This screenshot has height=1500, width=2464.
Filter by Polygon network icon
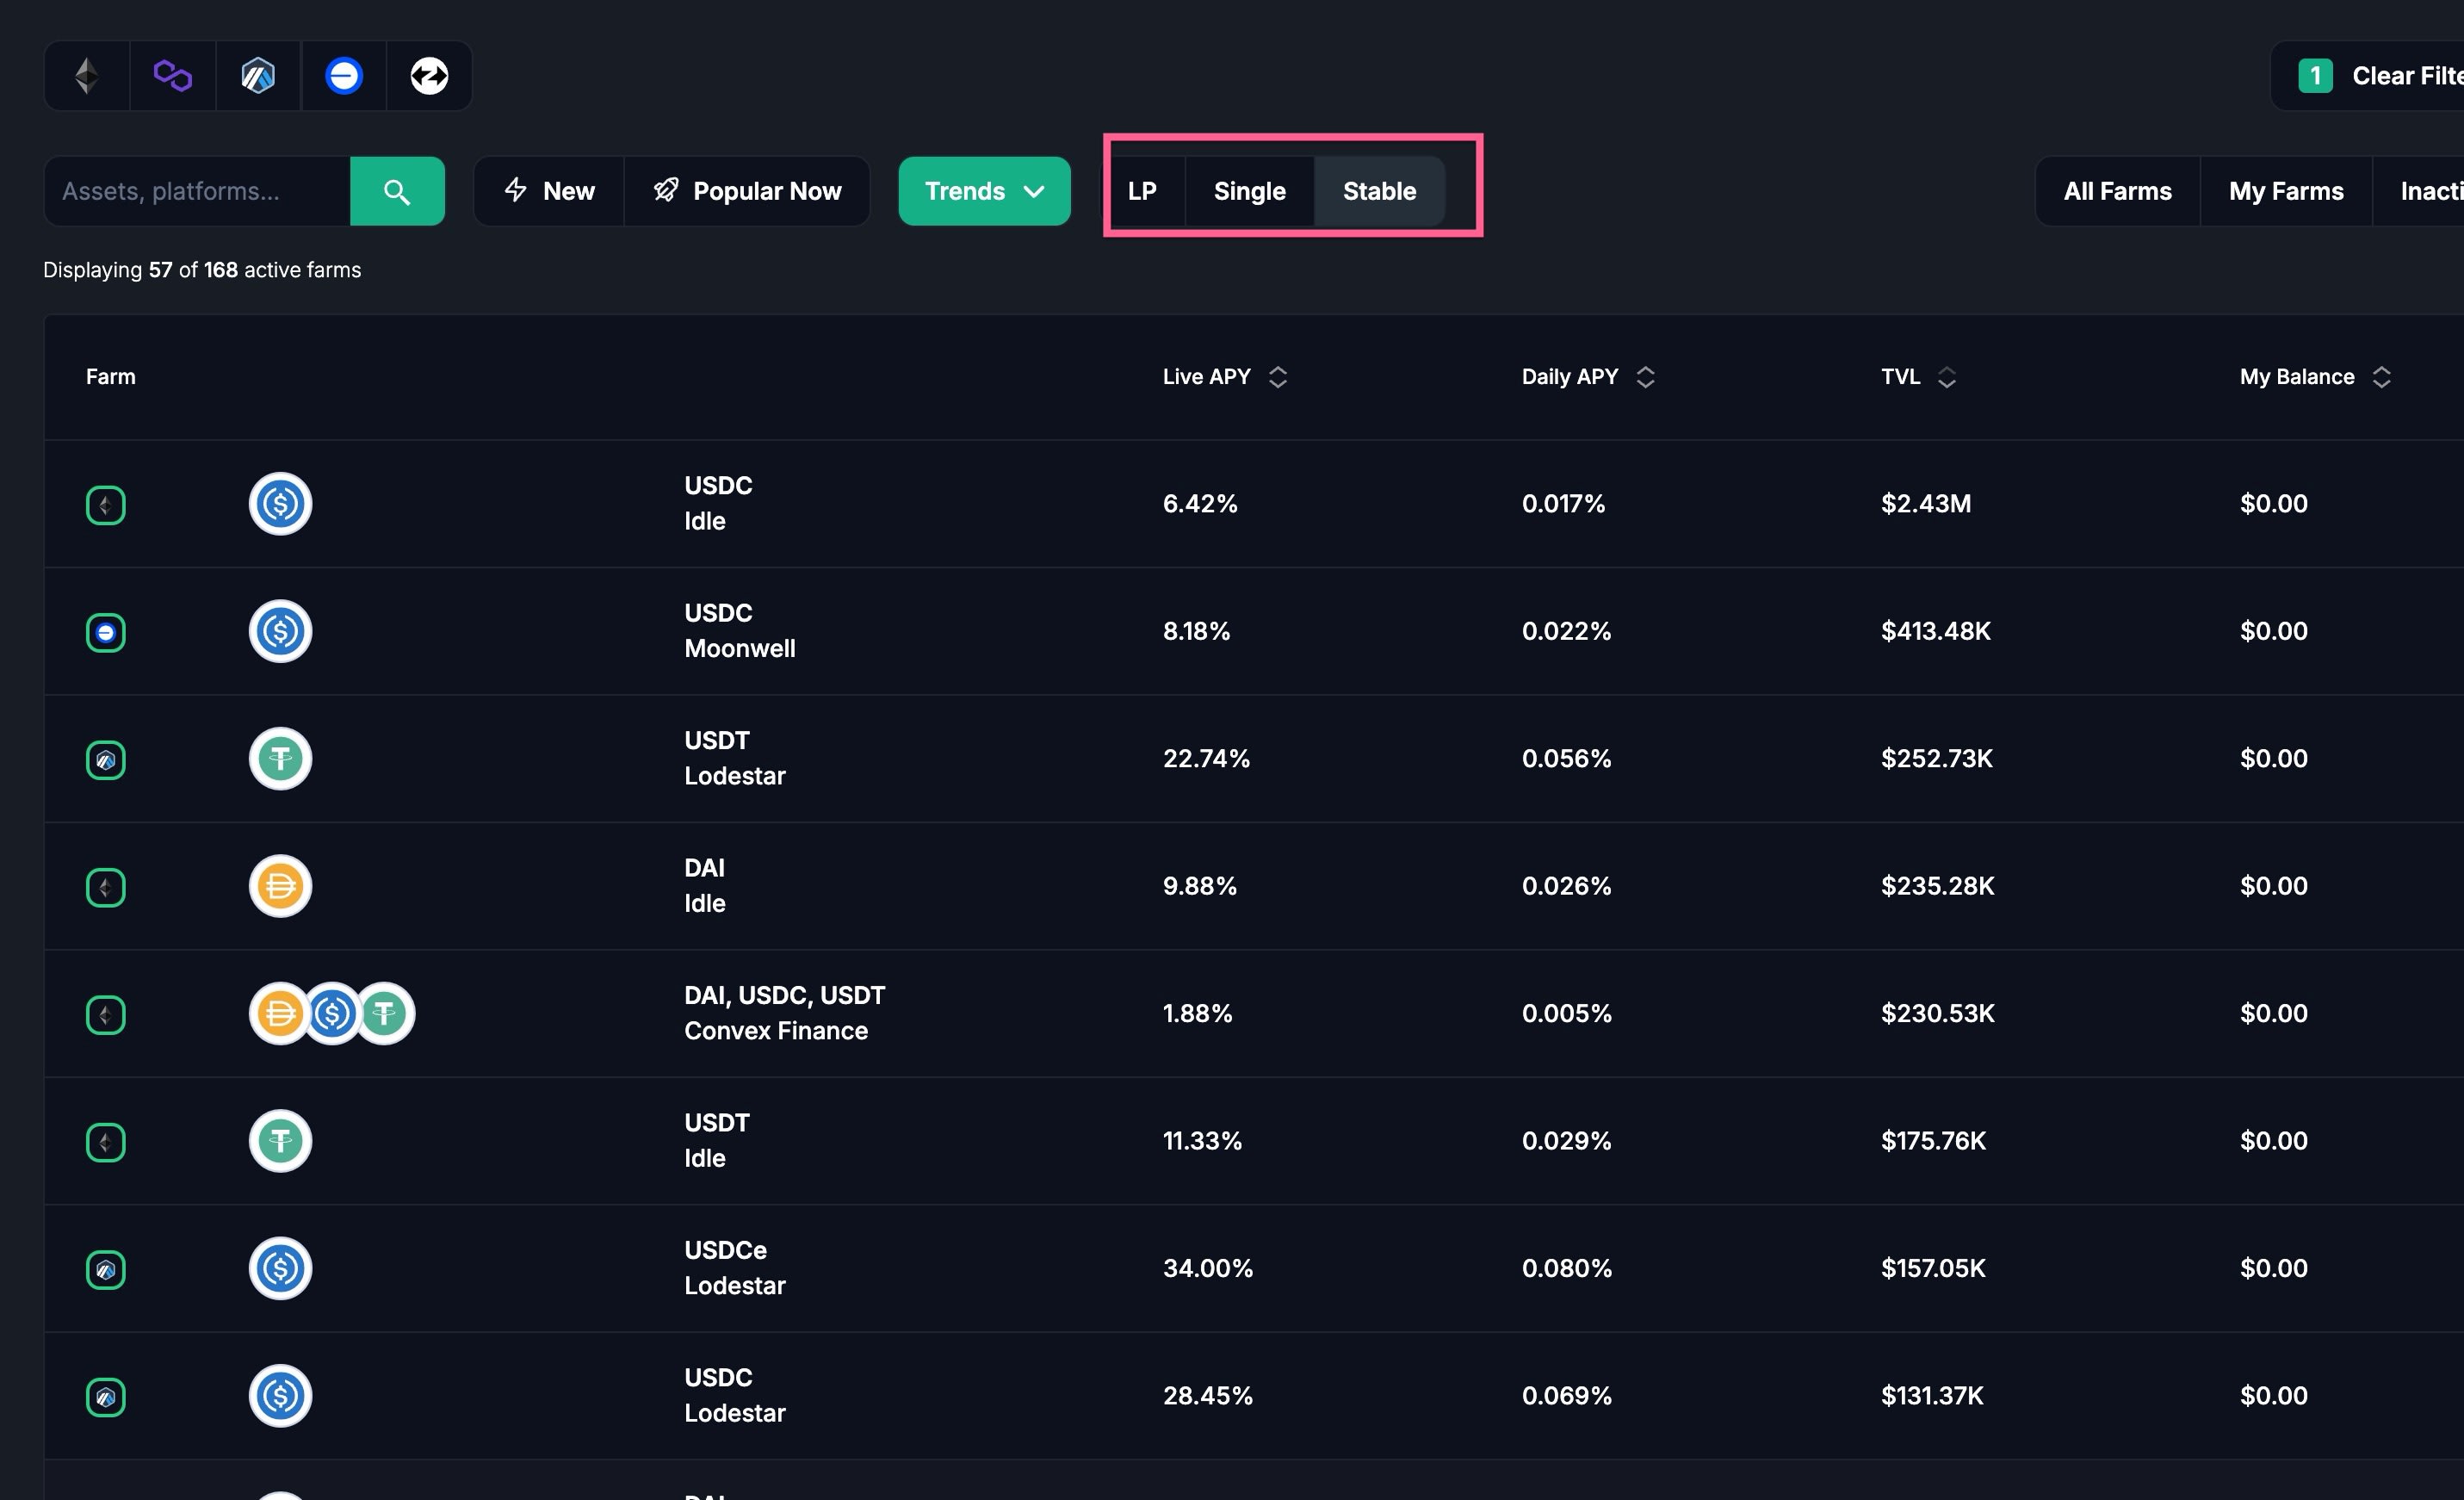[172, 76]
